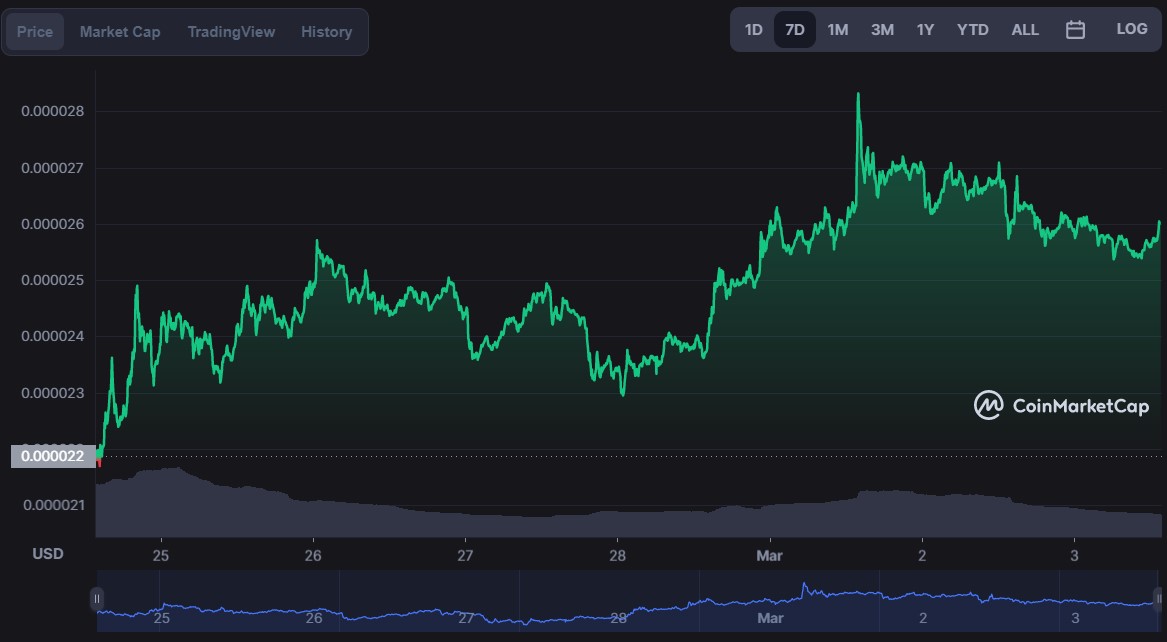Open the TradingView chart tab

[x=231, y=32]
